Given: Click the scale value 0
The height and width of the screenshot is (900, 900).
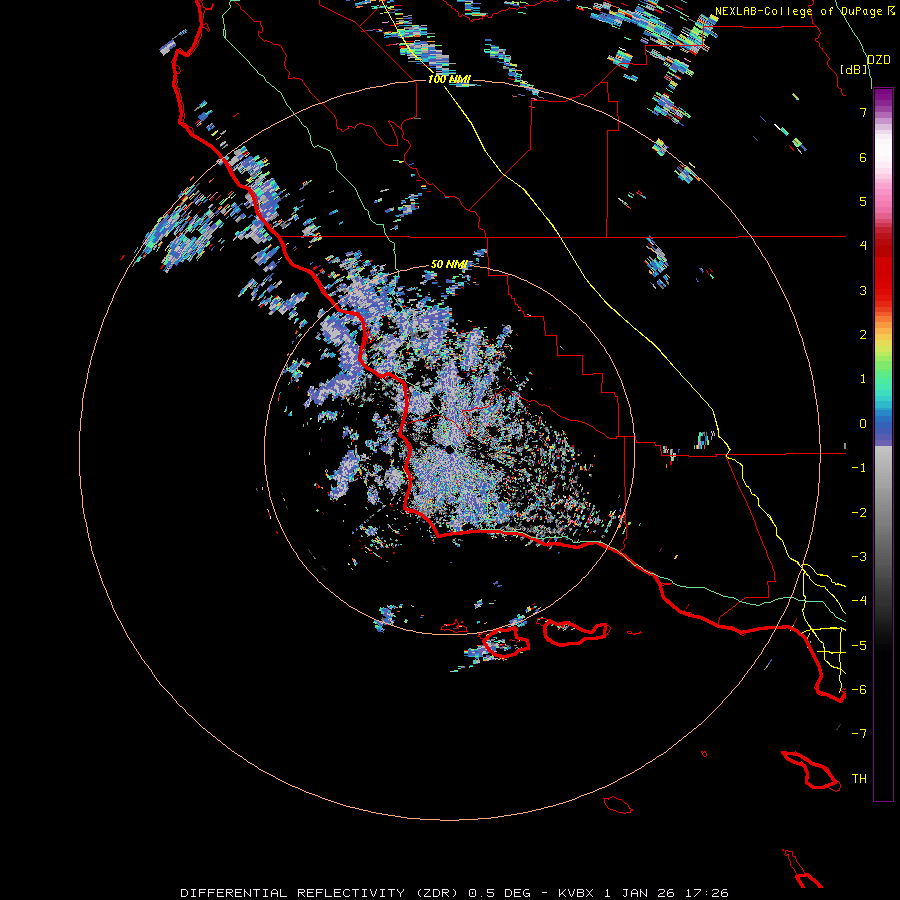Looking at the screenshot, I should point(863,424).
